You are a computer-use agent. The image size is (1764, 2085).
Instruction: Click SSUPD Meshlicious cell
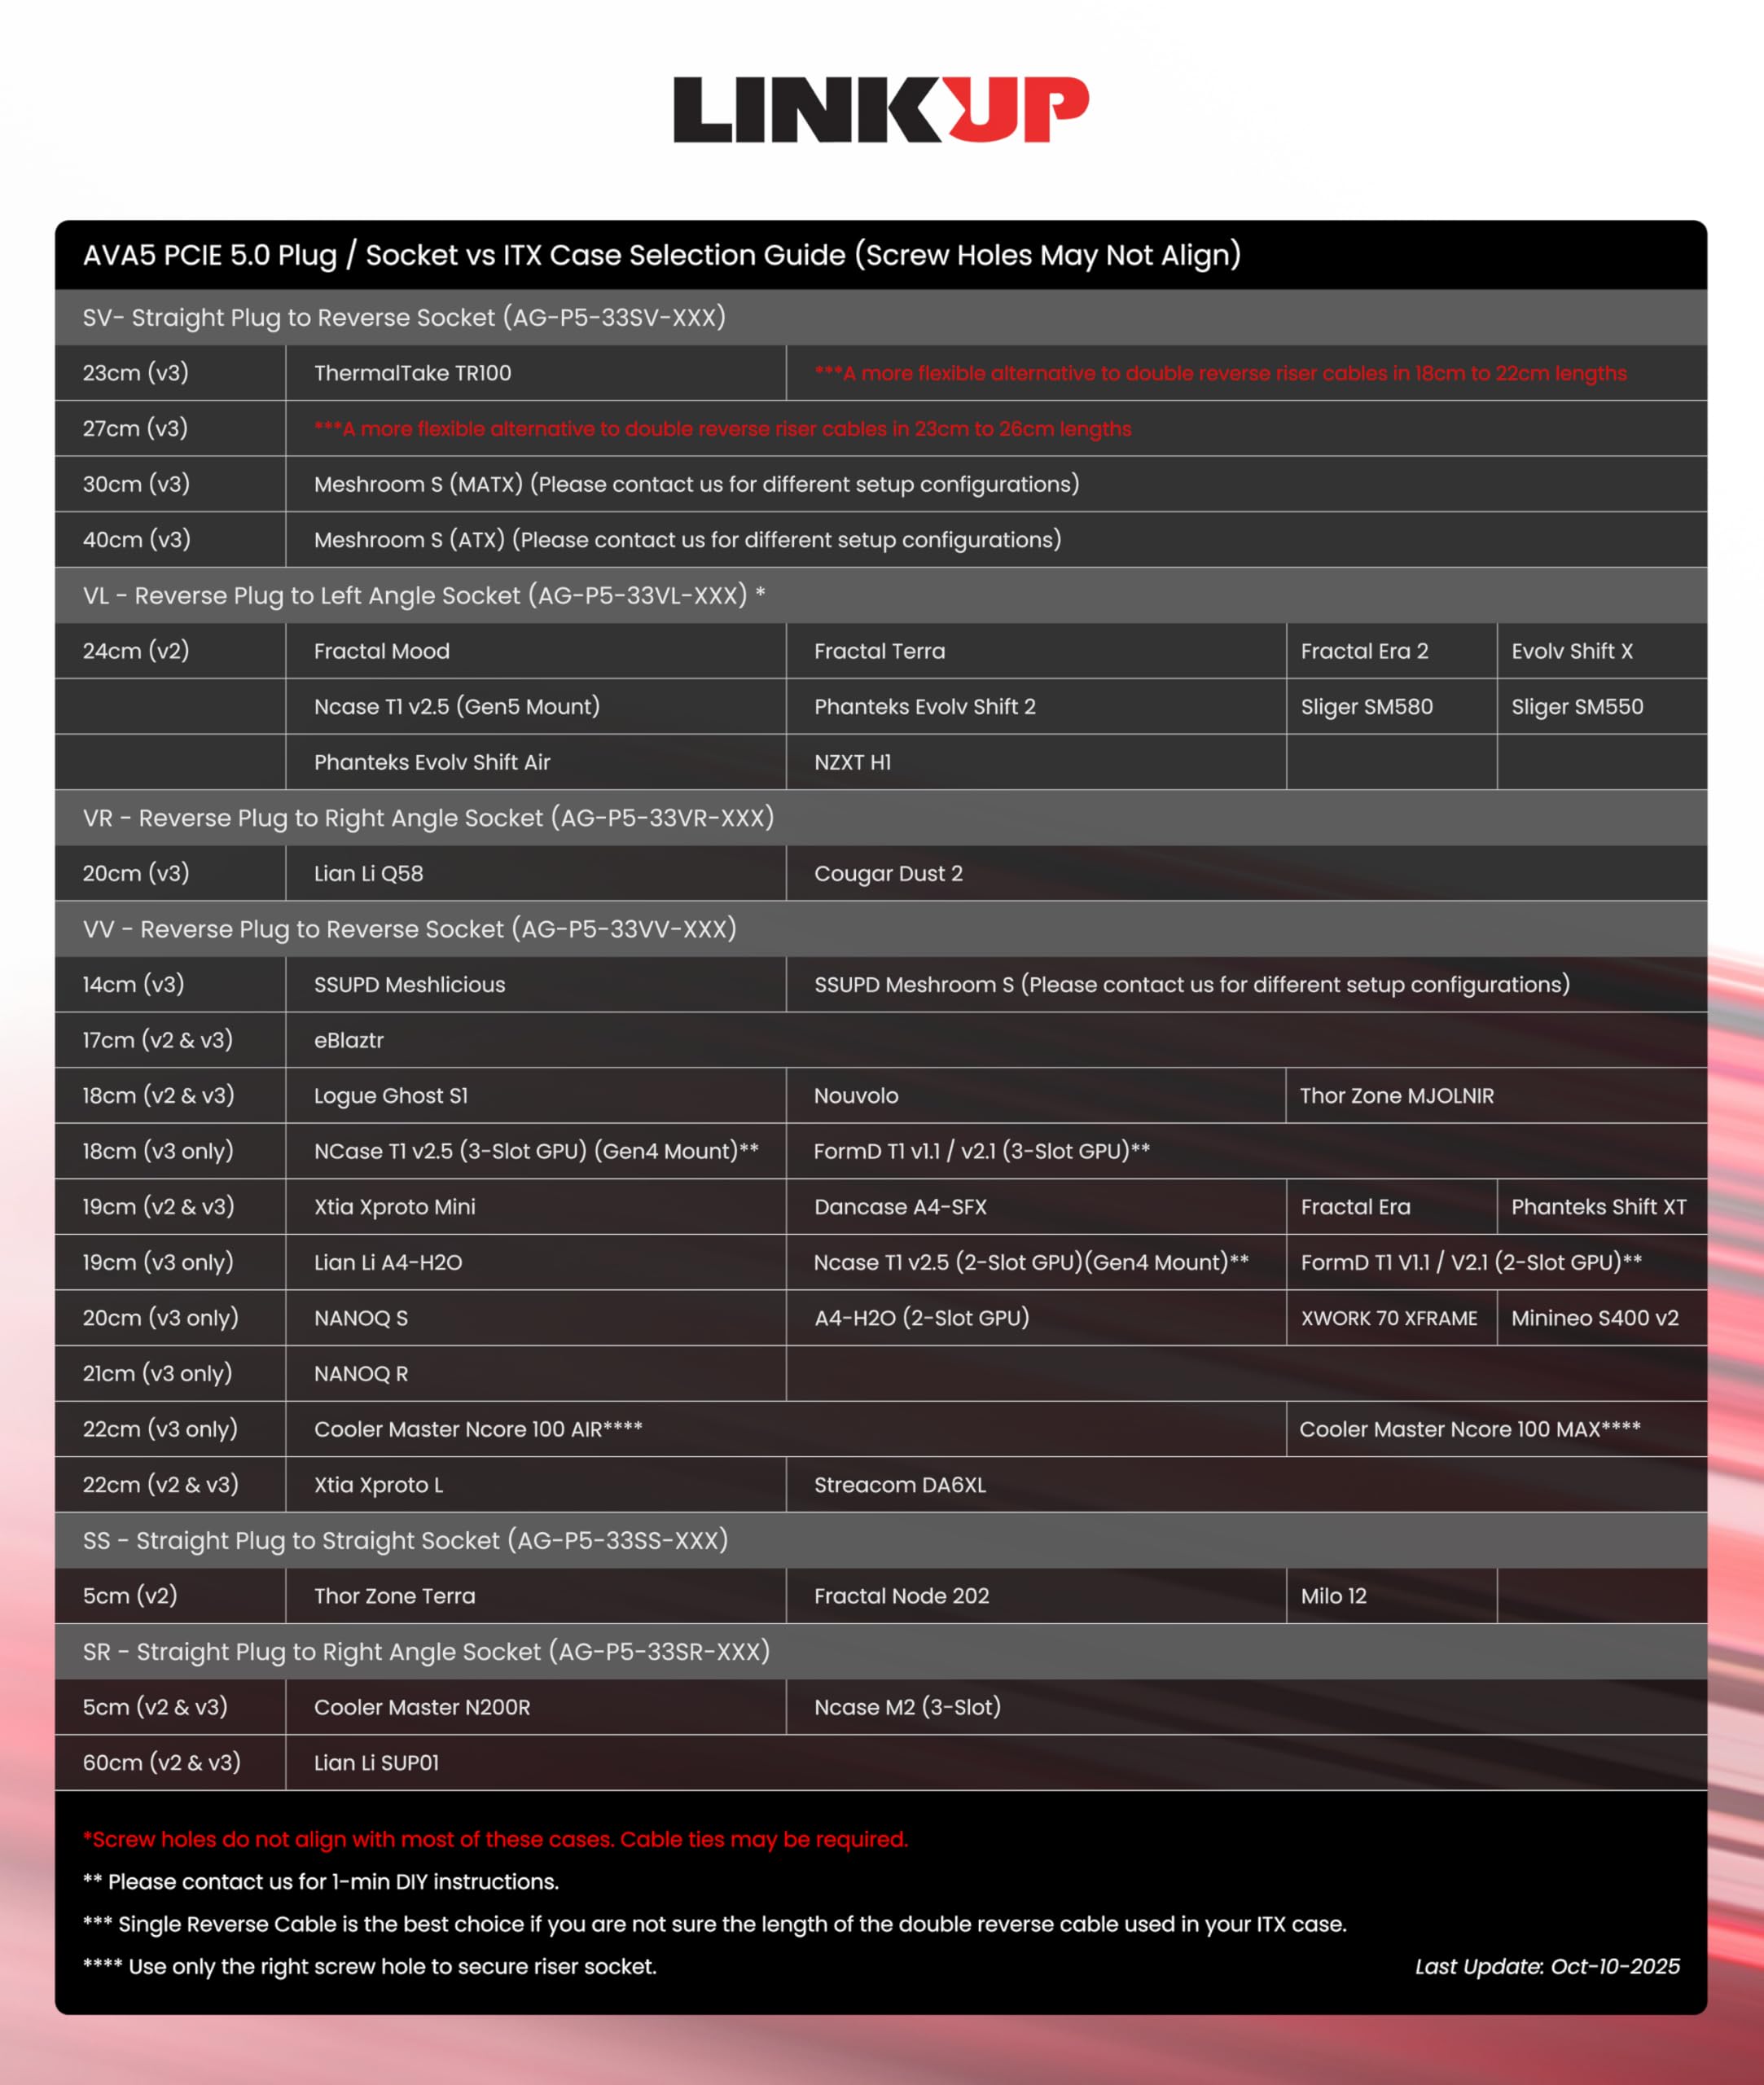pos(409,985)
